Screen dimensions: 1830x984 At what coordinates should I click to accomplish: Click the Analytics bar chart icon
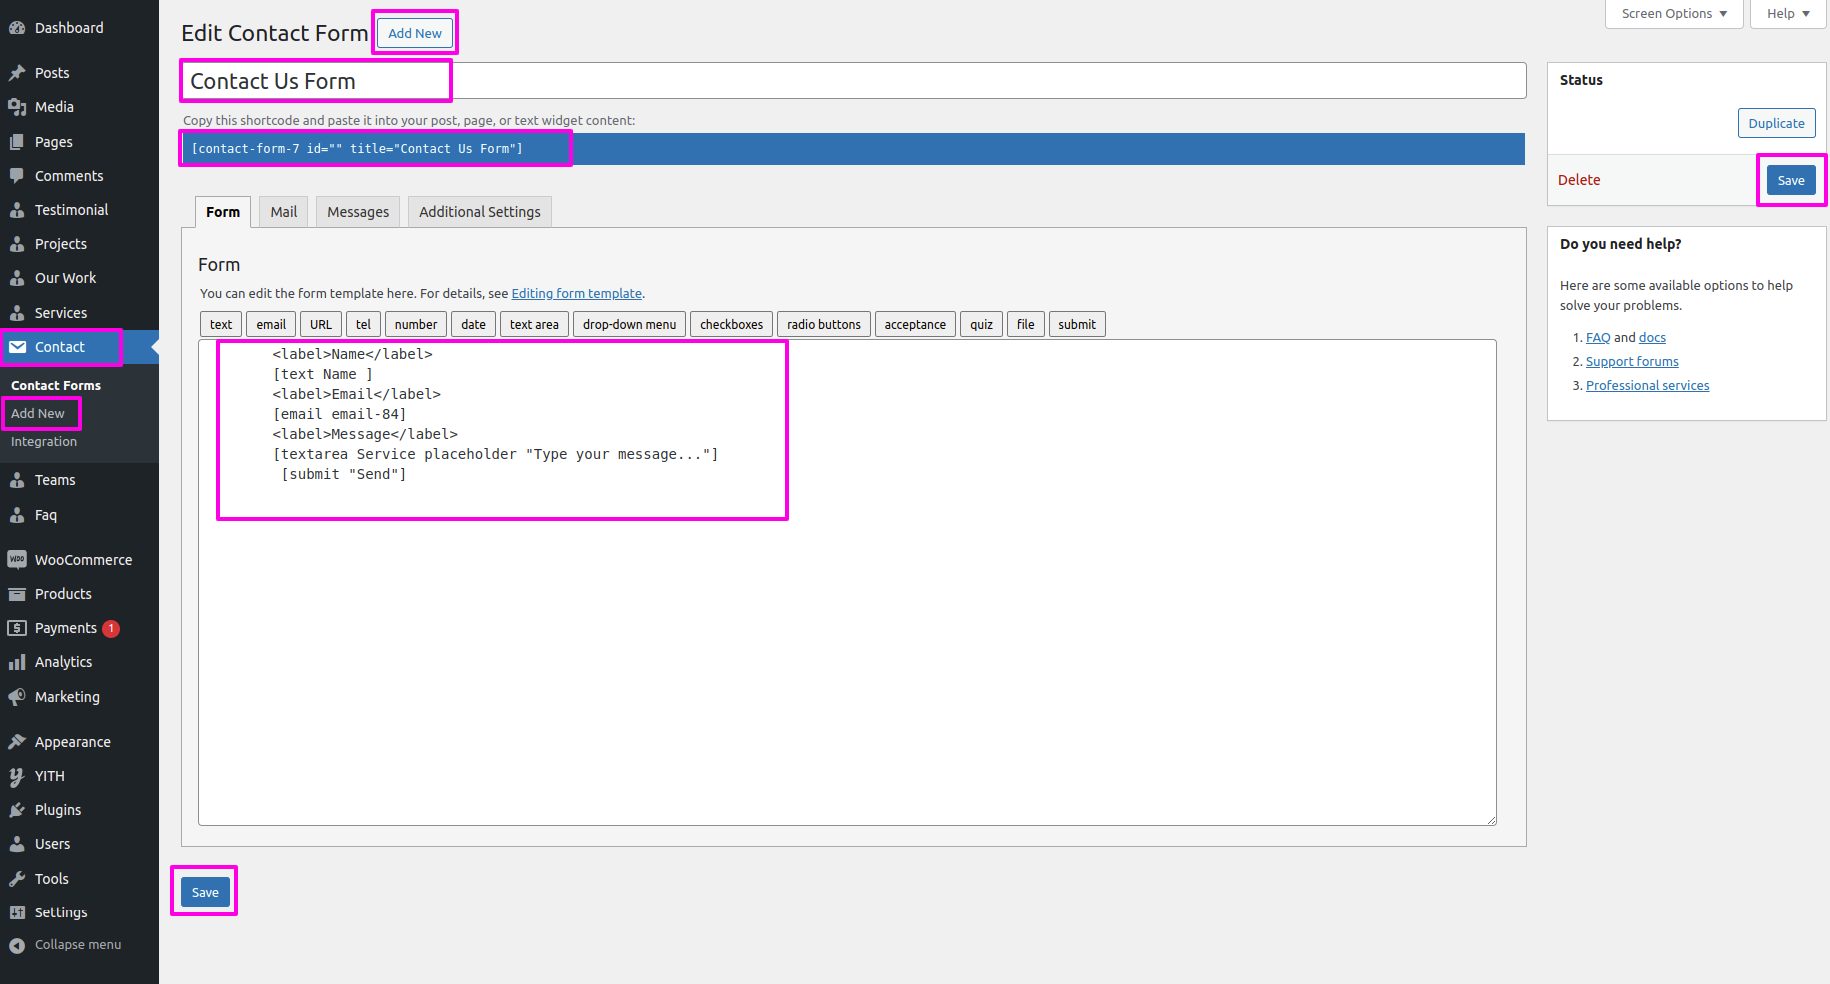click(x=17, y=662)
